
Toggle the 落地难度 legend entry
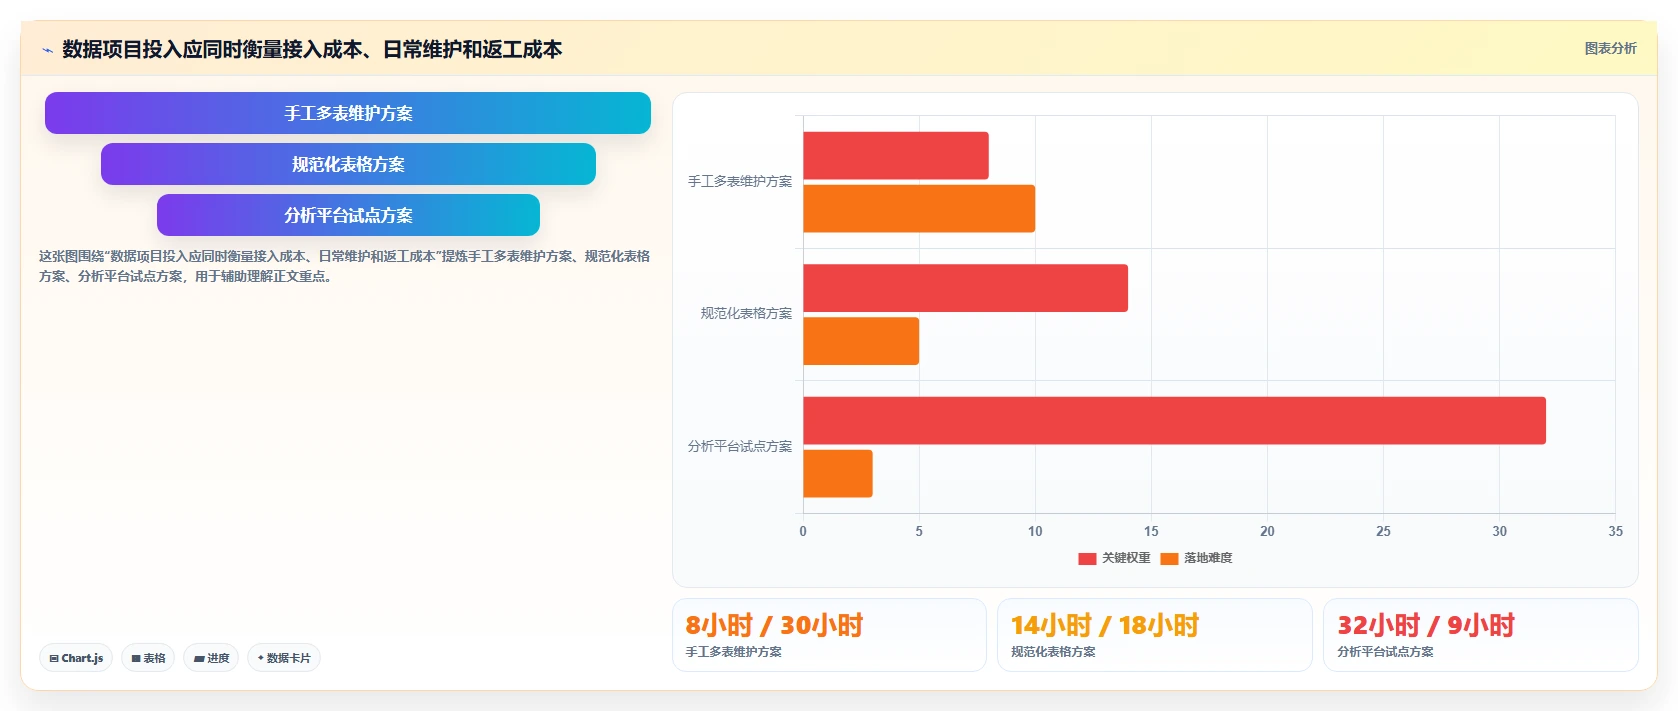tap(1196, 558)
